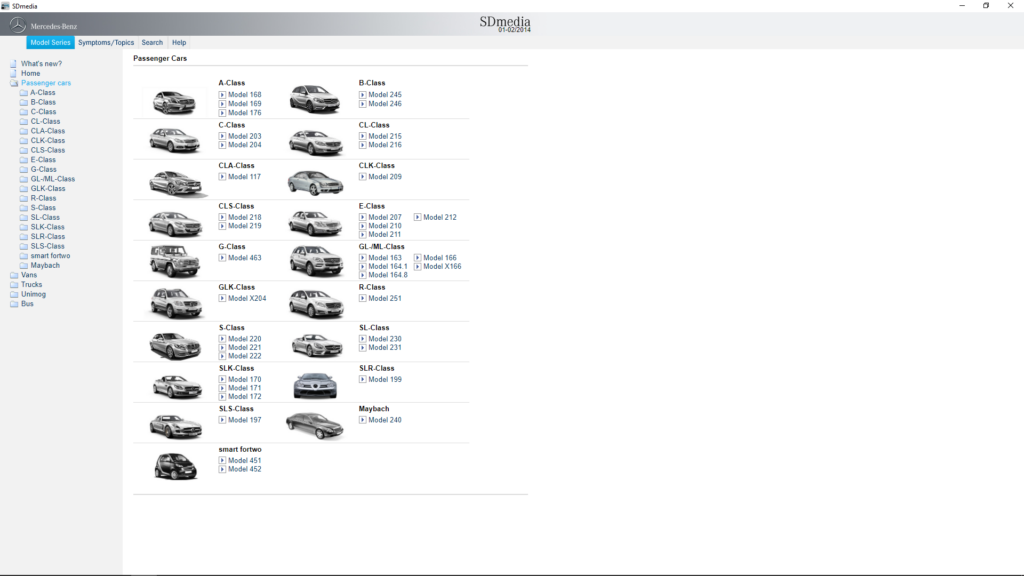Switch to the Symptoms/Topics tab
The image size is (1024, 576).
(x=105, y=42)
